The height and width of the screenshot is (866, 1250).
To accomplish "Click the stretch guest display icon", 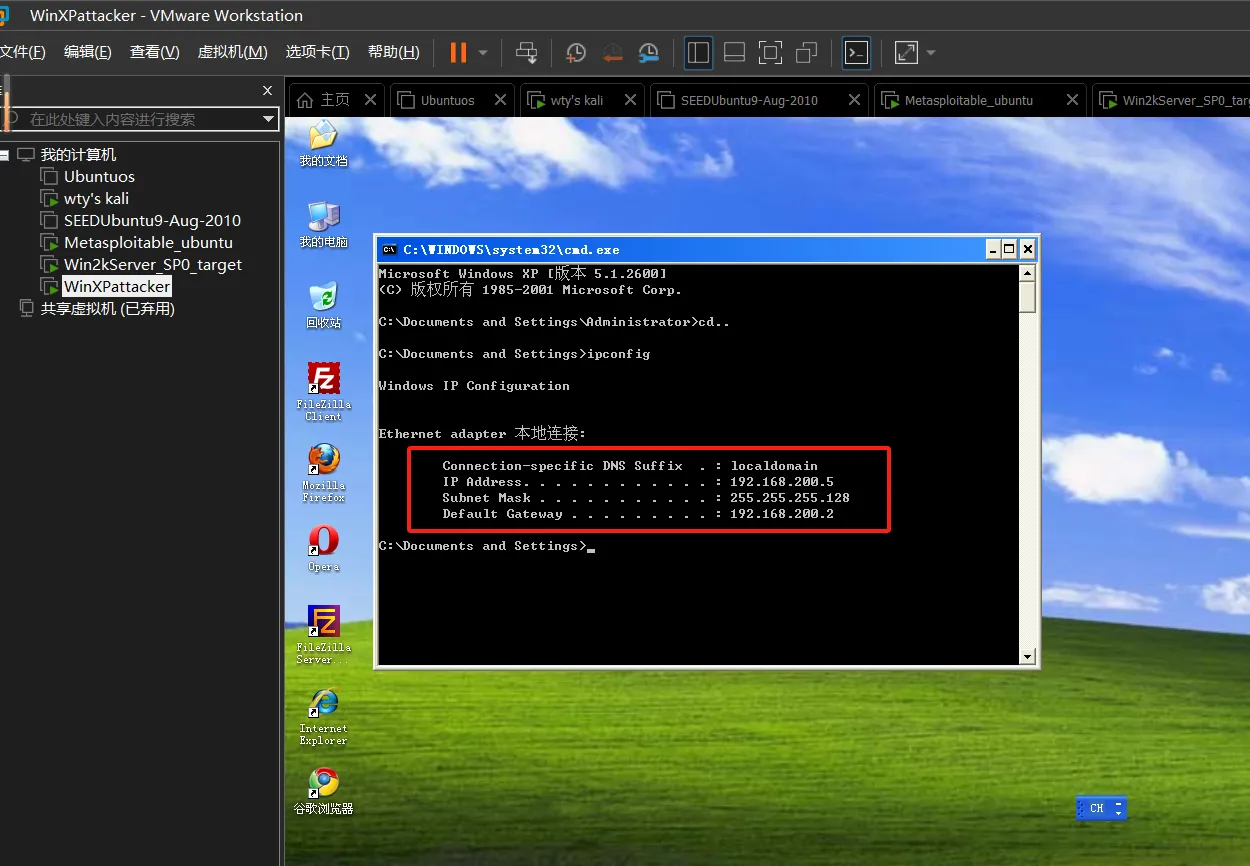I will pyautogui.click(x=906, y=53).
